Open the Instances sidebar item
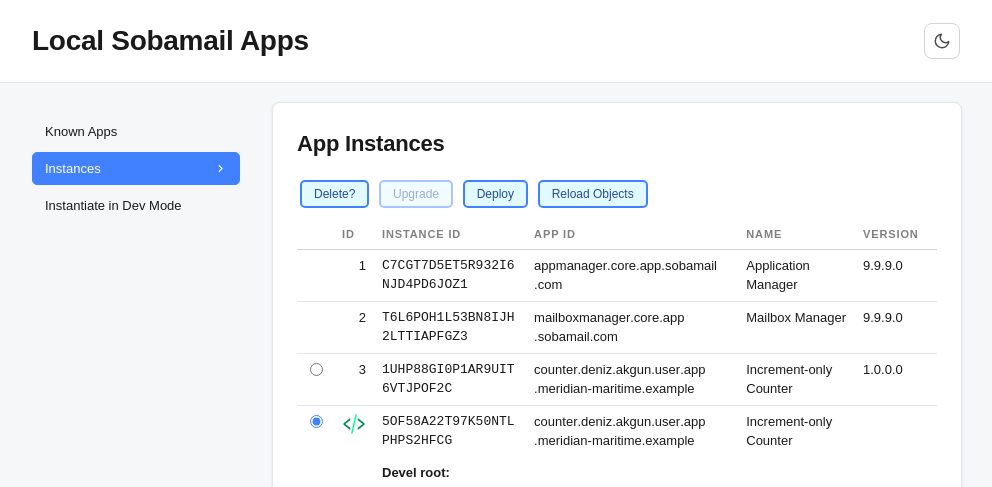 click(136, 168)
